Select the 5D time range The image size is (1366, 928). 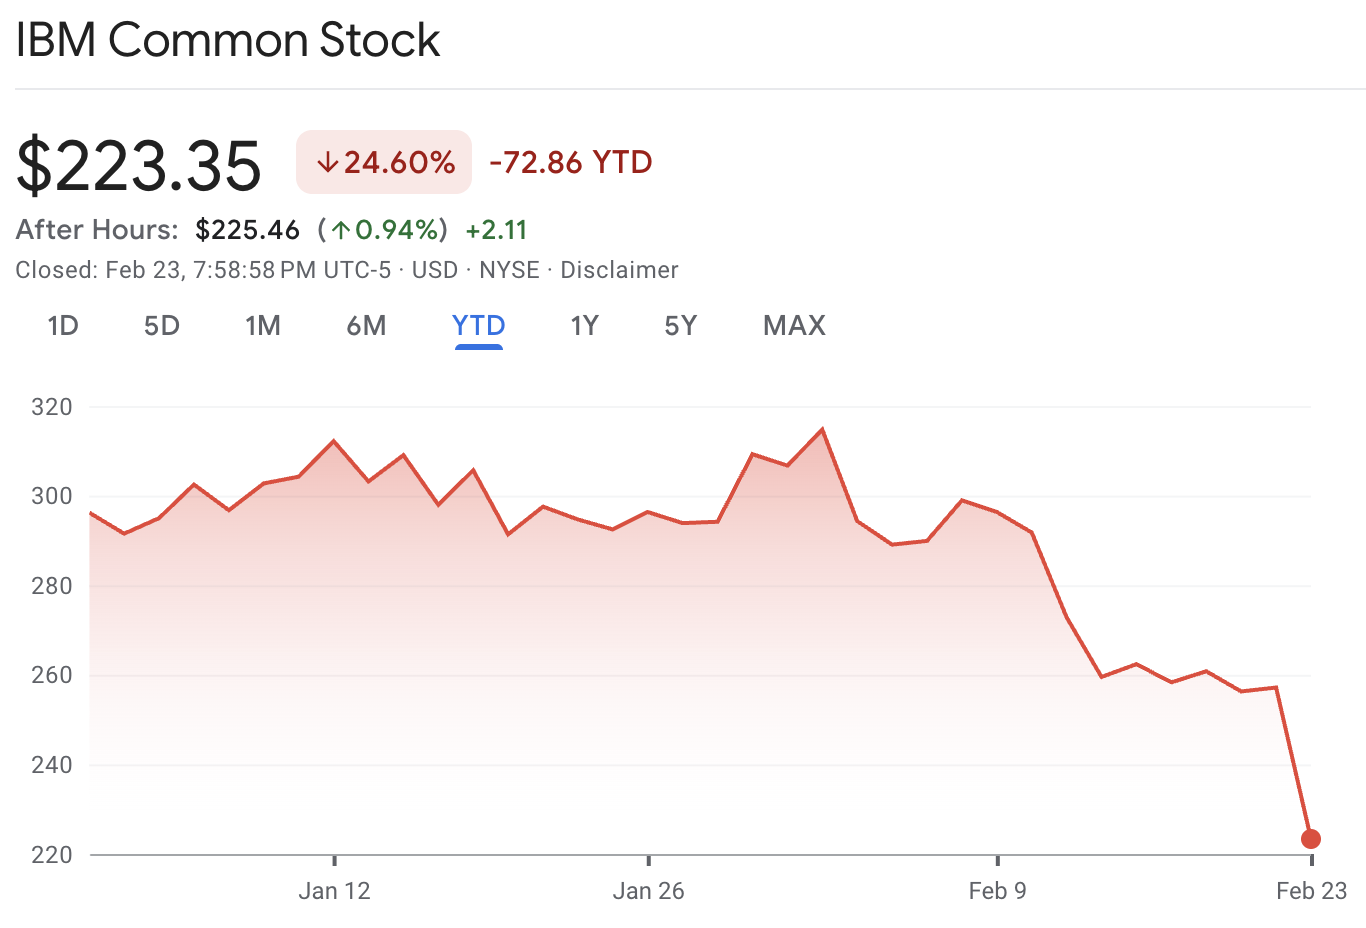tap(160, 325)
